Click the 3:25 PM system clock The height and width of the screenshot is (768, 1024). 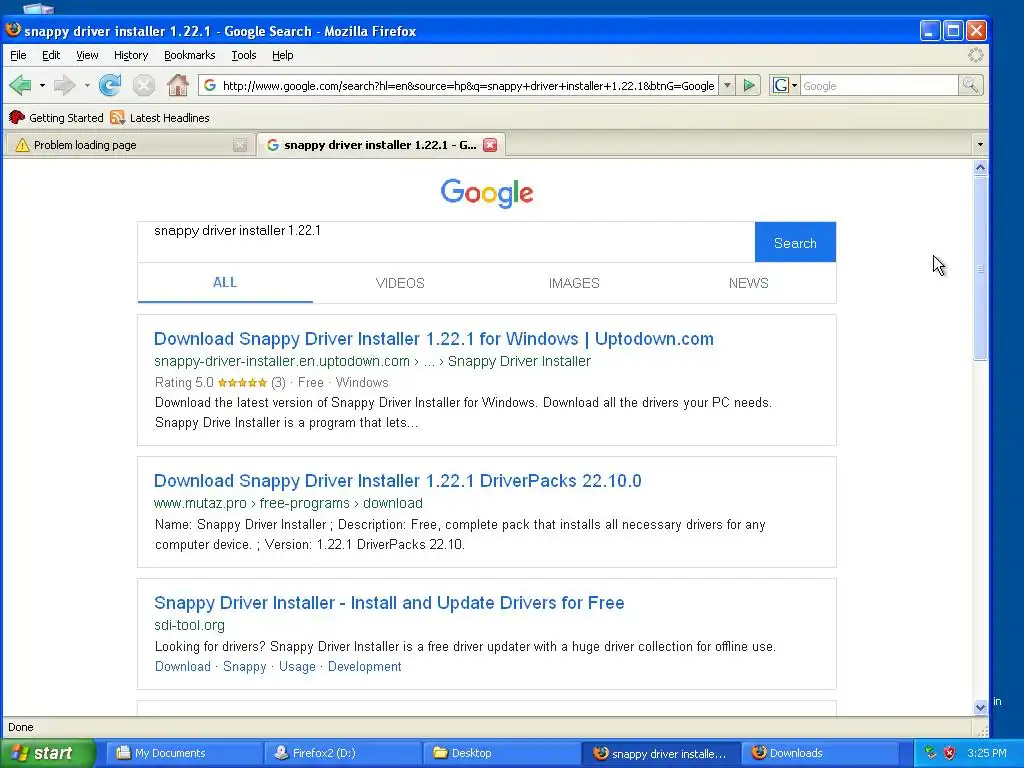click(x=987, y=753)
